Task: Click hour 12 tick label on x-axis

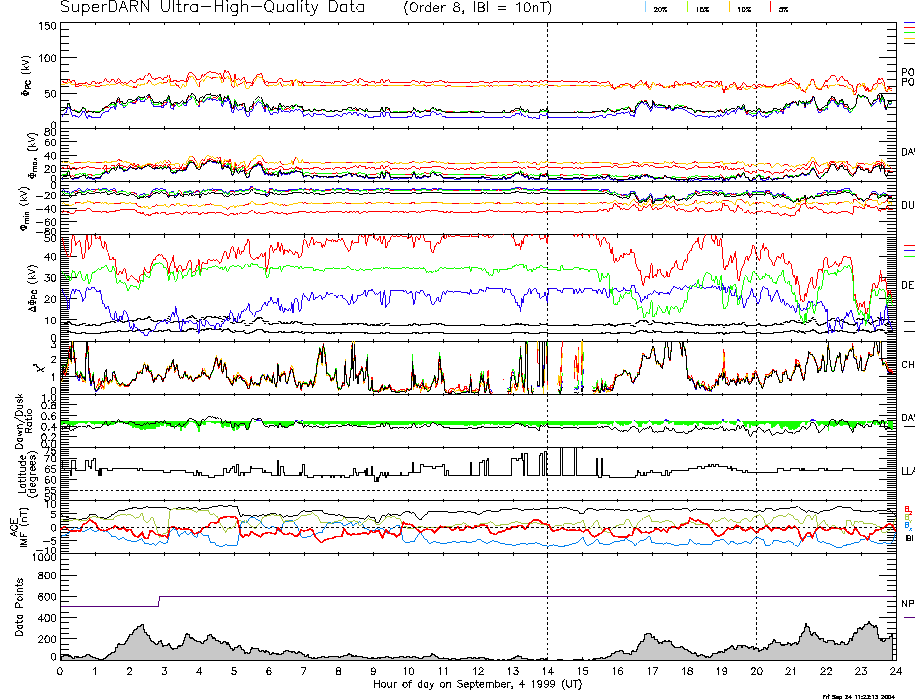Action: tap(477, 671)
